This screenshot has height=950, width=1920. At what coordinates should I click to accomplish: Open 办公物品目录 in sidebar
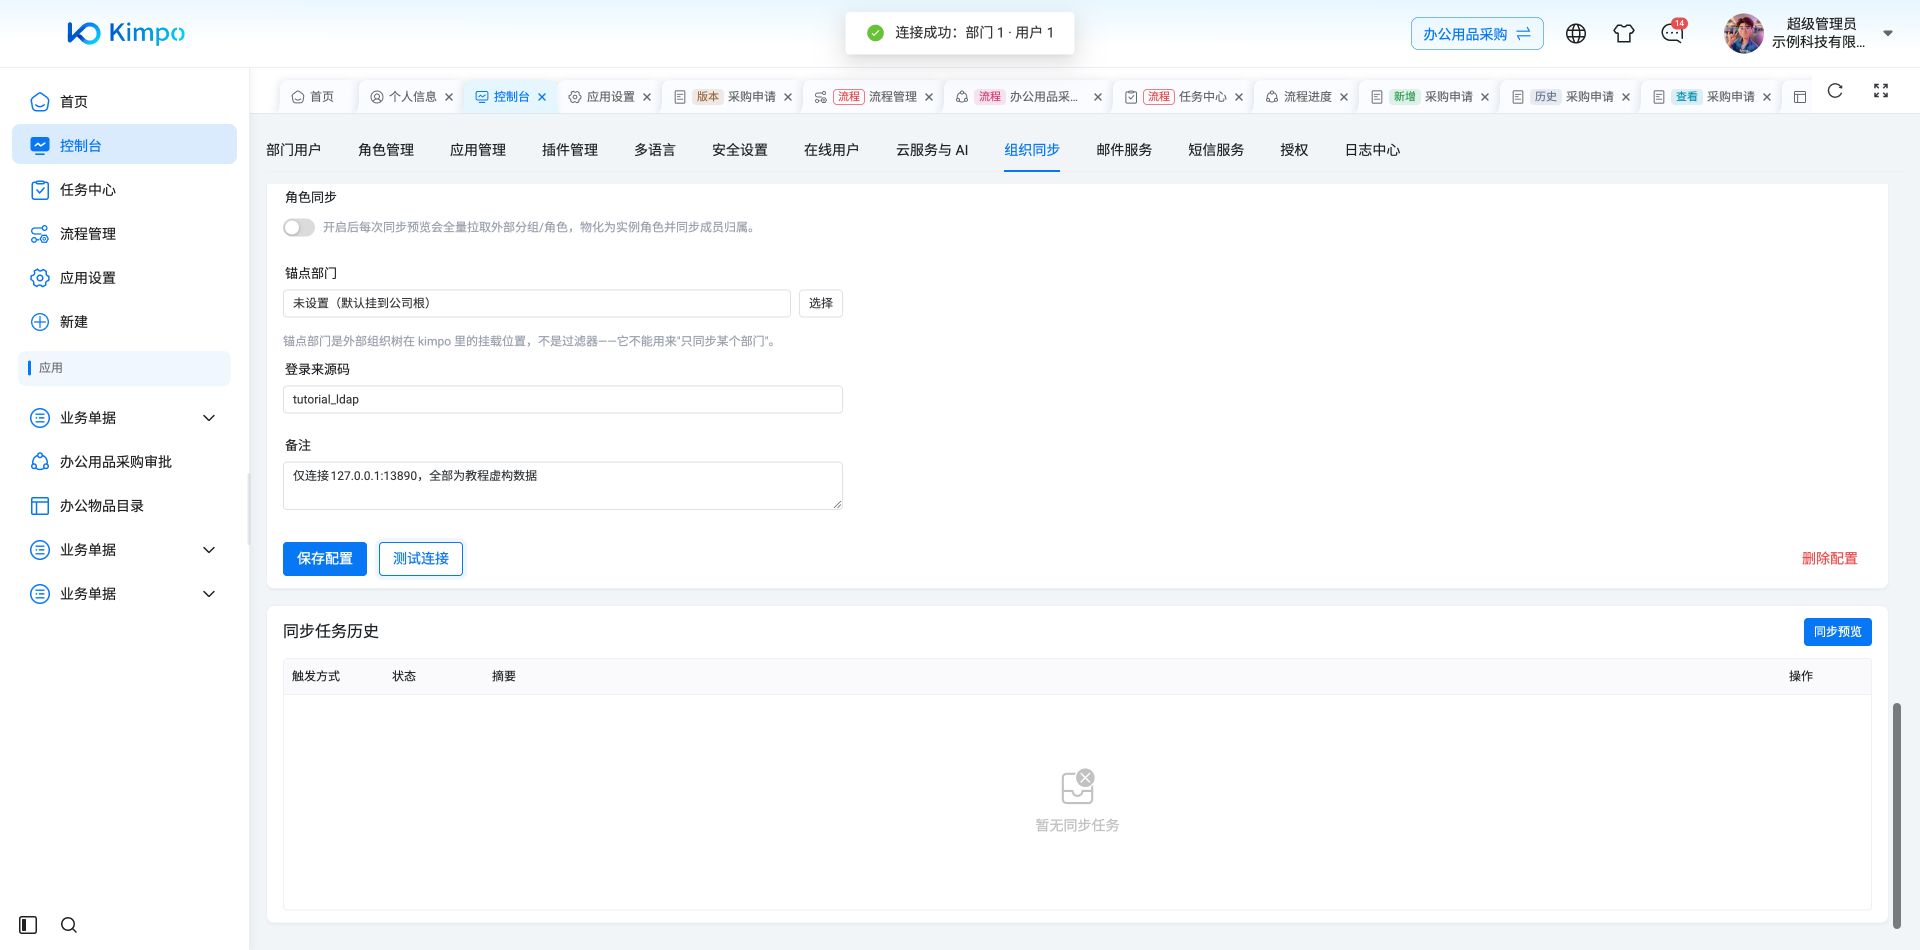[x=124, y=505]
